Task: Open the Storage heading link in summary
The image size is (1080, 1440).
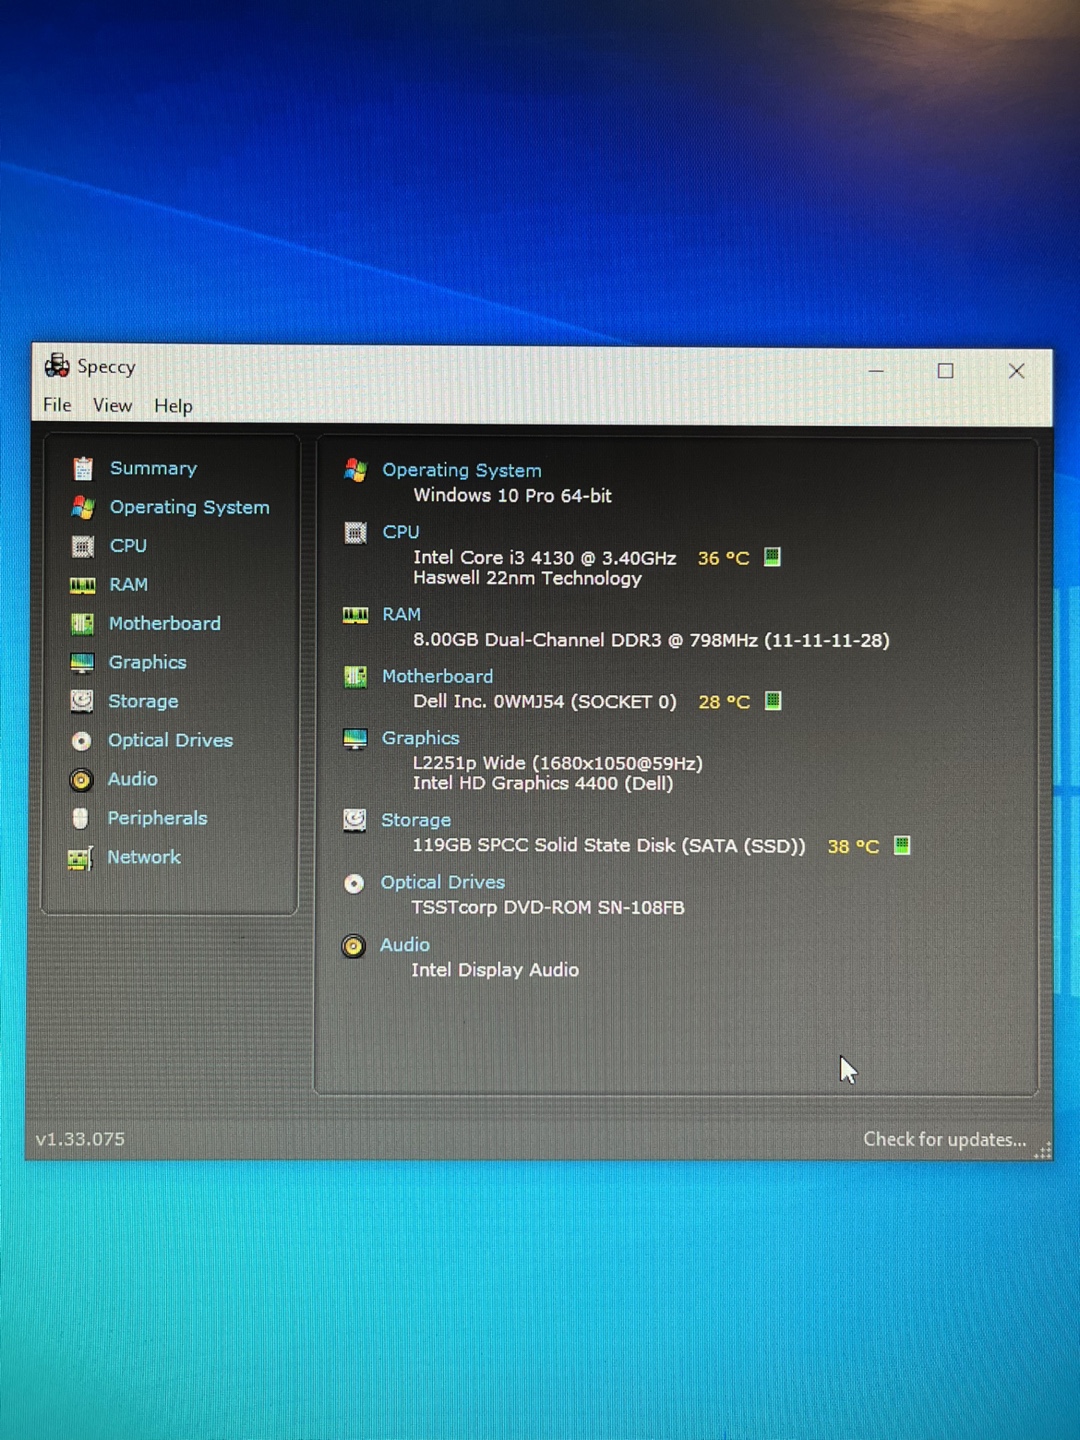Action: coord(416,820)
